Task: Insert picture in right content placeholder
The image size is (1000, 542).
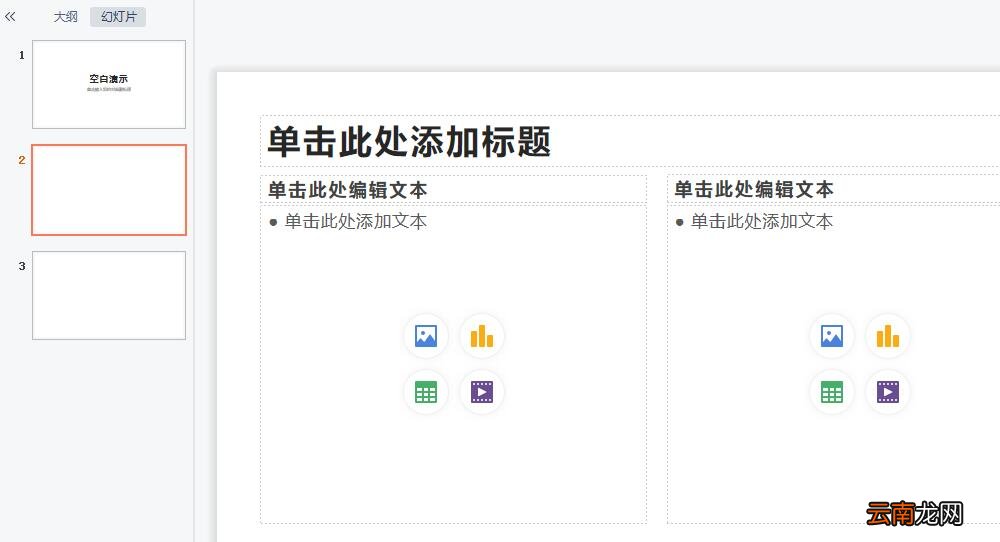Action: [832, 336]
